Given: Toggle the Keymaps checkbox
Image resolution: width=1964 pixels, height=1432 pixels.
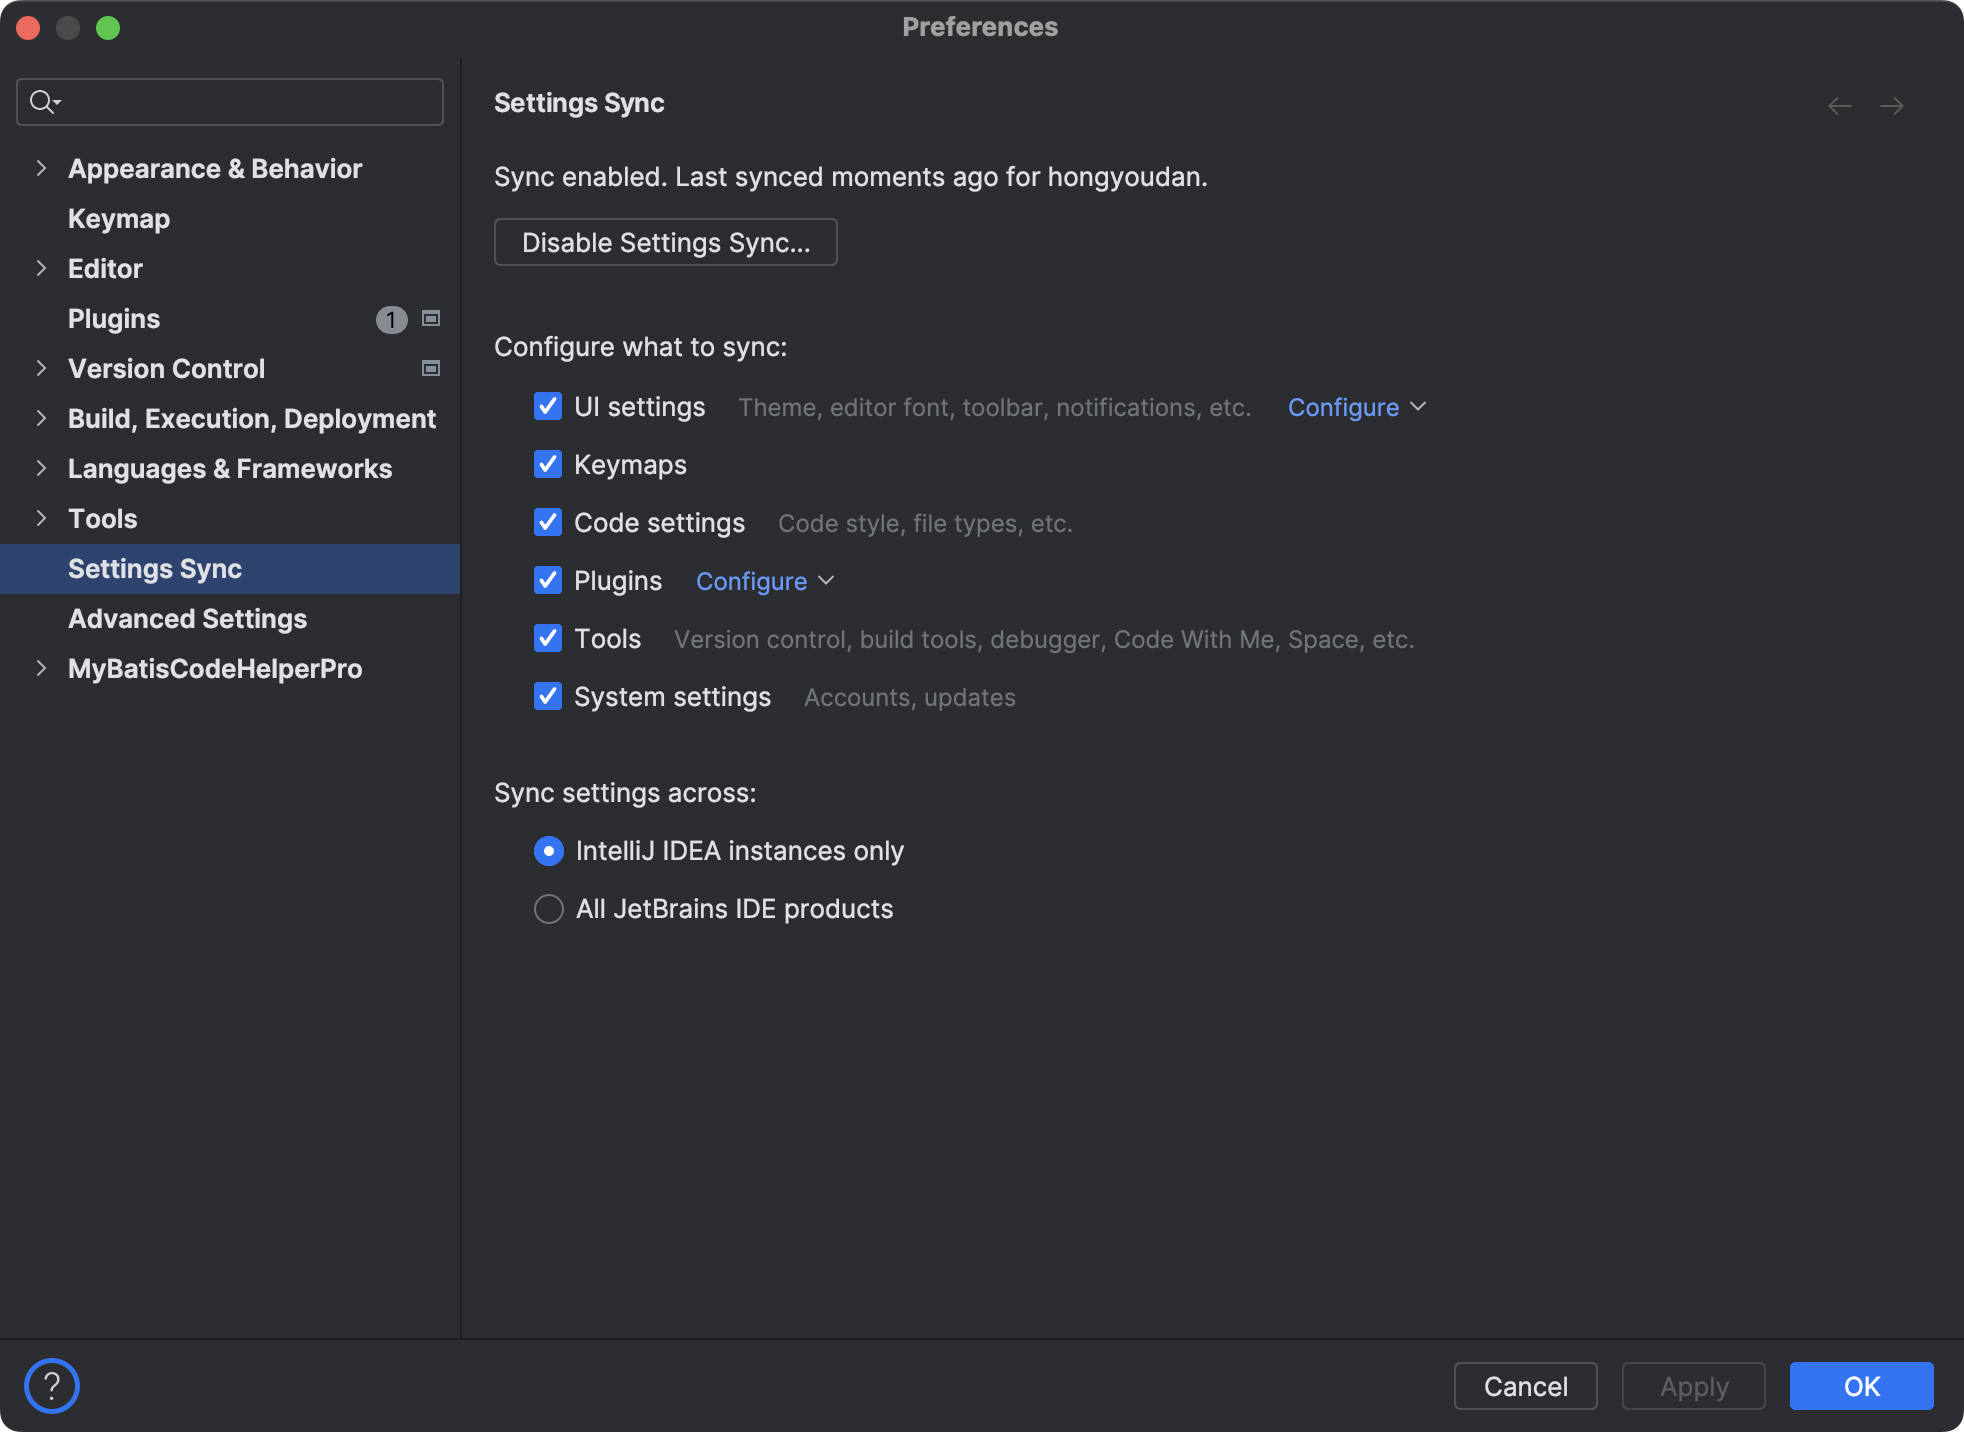Looking at the screenshot, I should 548,465.
